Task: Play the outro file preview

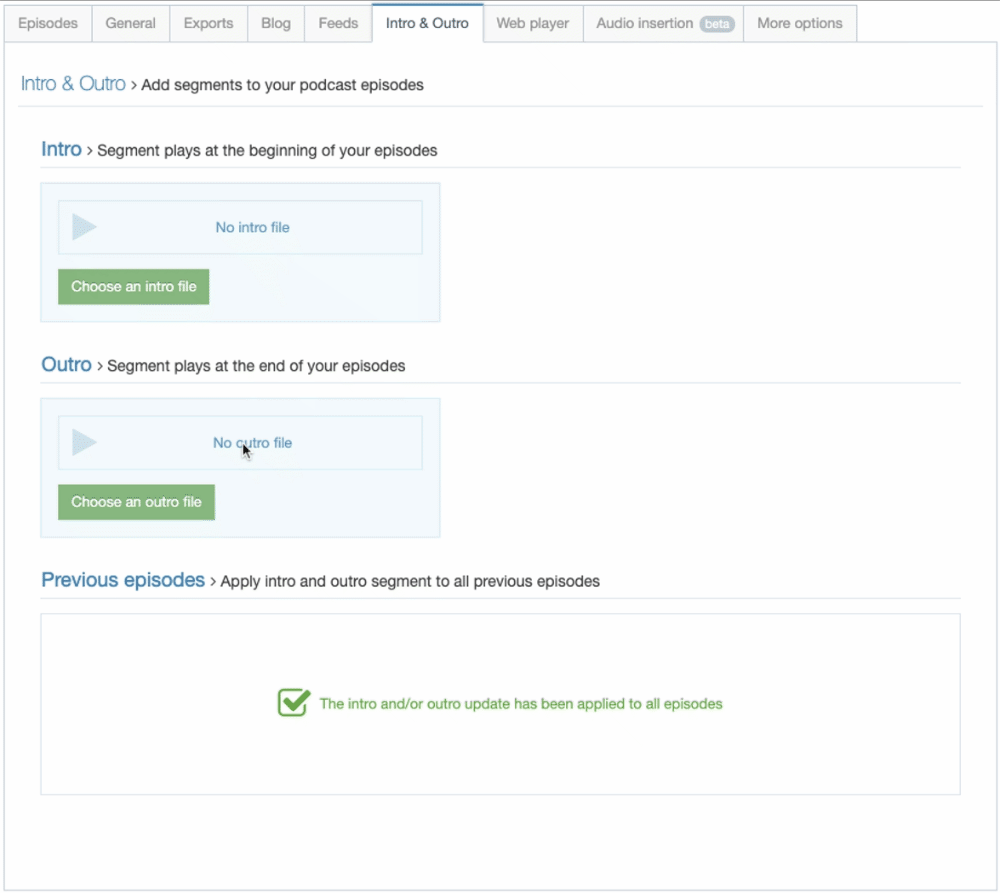Action: point(84,442)
